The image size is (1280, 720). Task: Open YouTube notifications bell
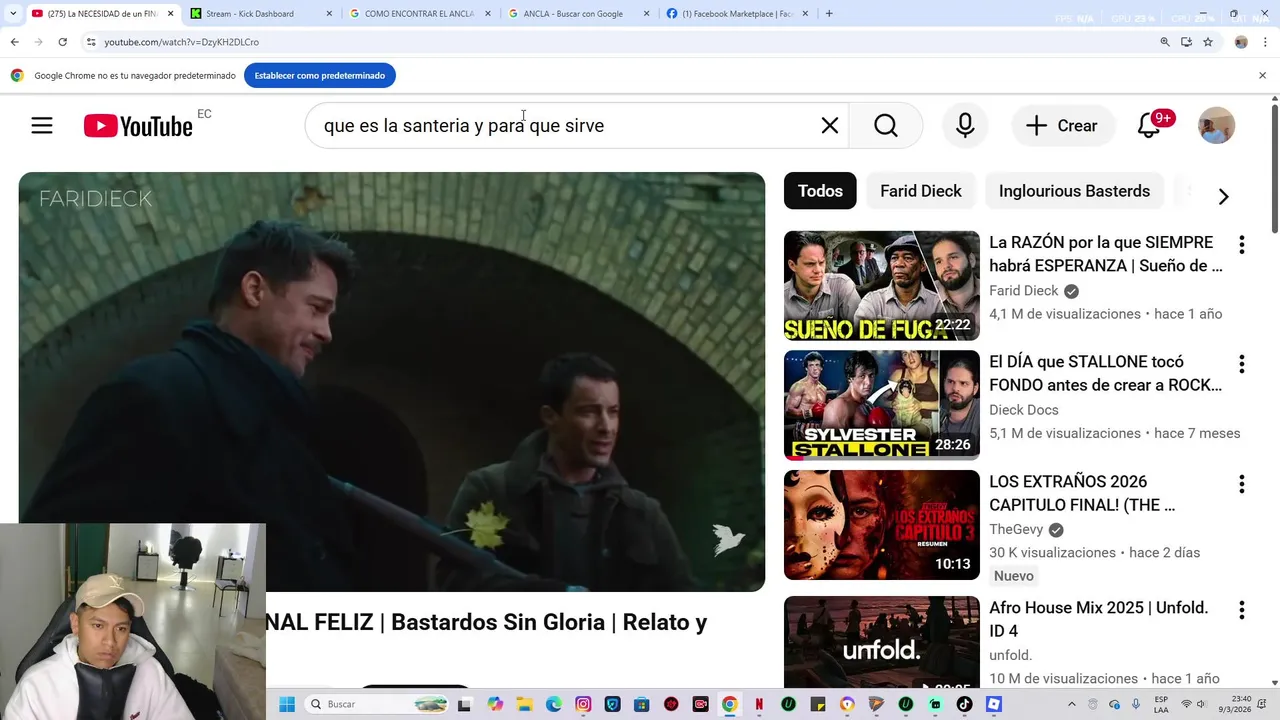click(x=1149, y=126)
